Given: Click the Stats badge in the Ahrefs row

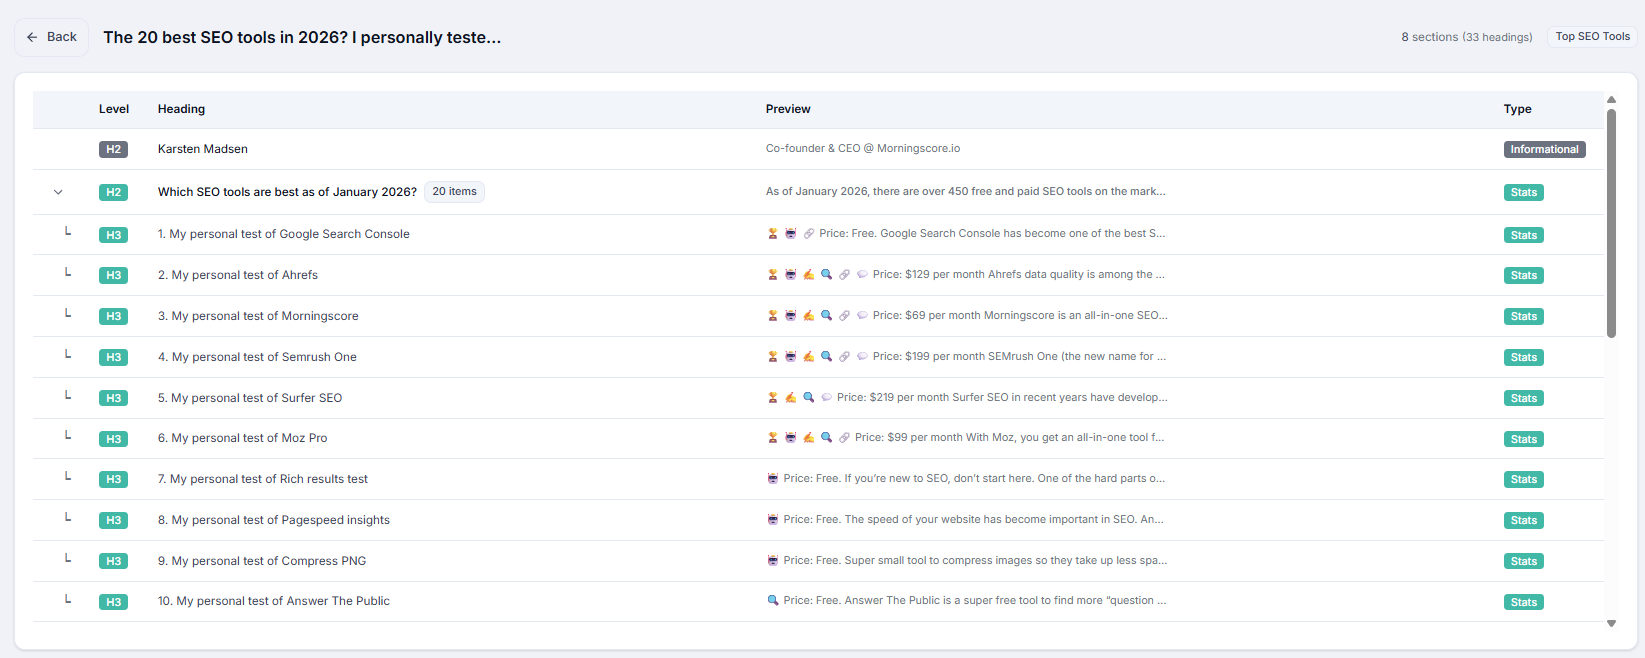Looking at the screenshot, I should (1524, 275).
